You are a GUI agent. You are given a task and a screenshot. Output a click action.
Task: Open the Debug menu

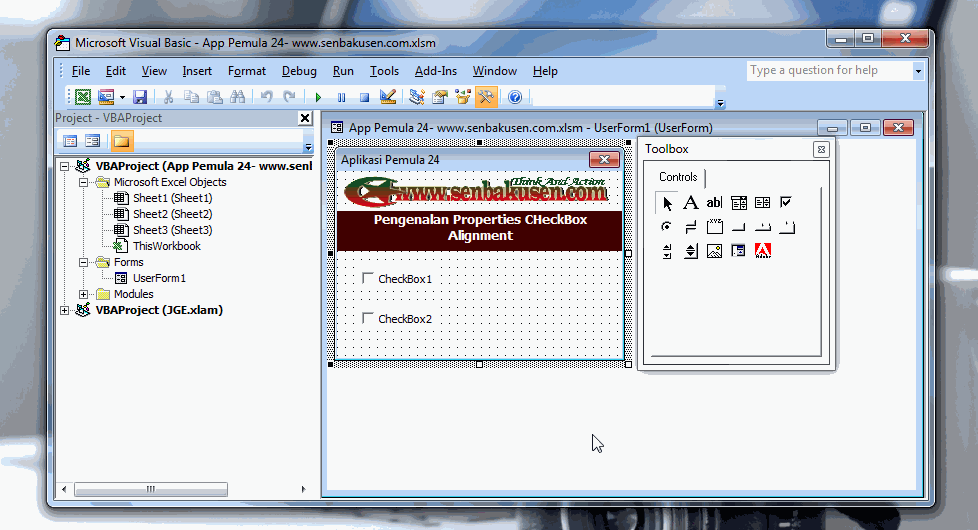click(299, 71)
